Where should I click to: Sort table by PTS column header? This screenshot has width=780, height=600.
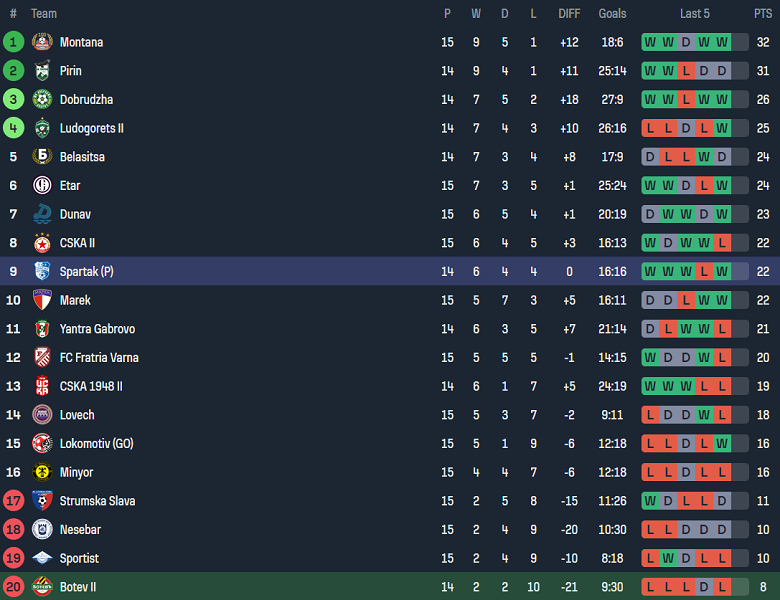(763, 14)
